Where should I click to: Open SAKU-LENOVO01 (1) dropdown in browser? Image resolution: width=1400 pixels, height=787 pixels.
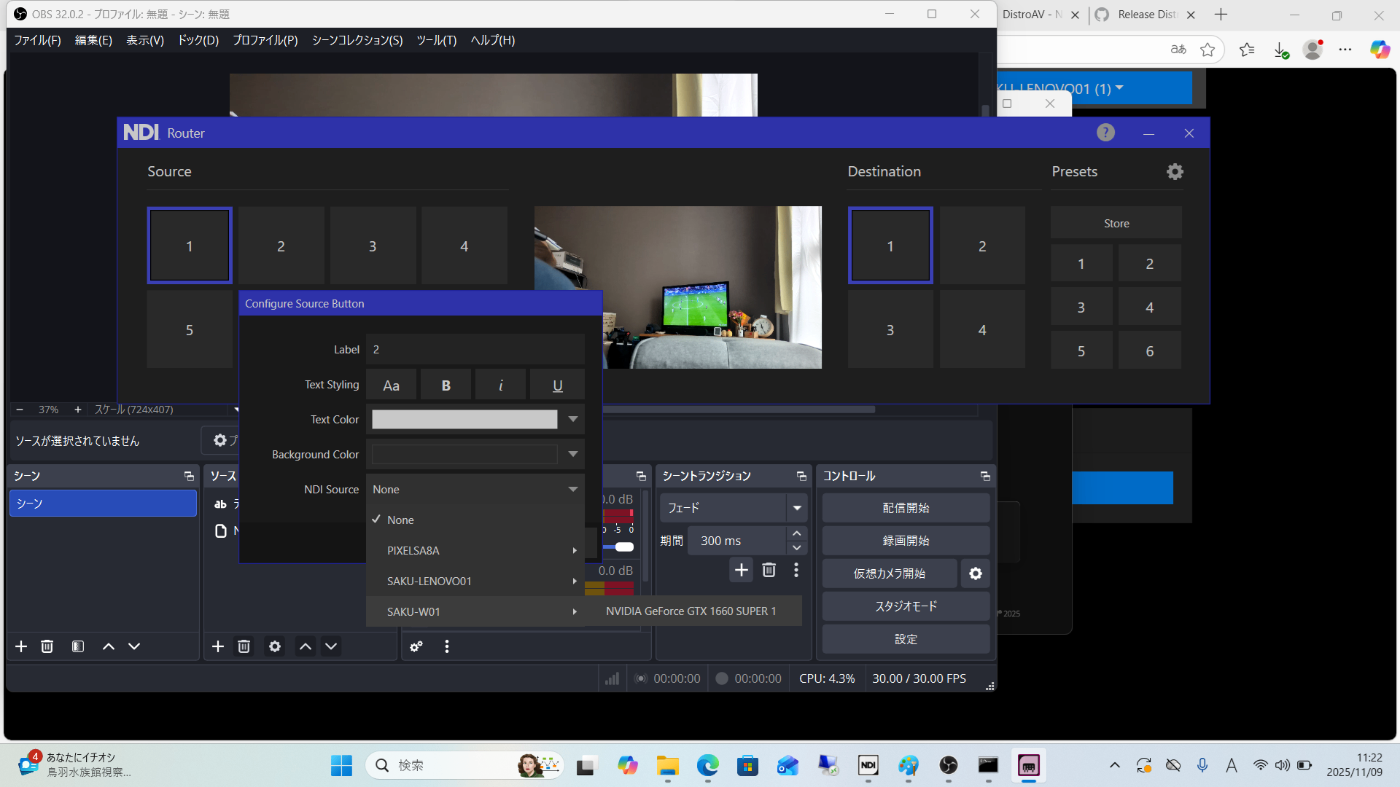tap(1094, 88)
